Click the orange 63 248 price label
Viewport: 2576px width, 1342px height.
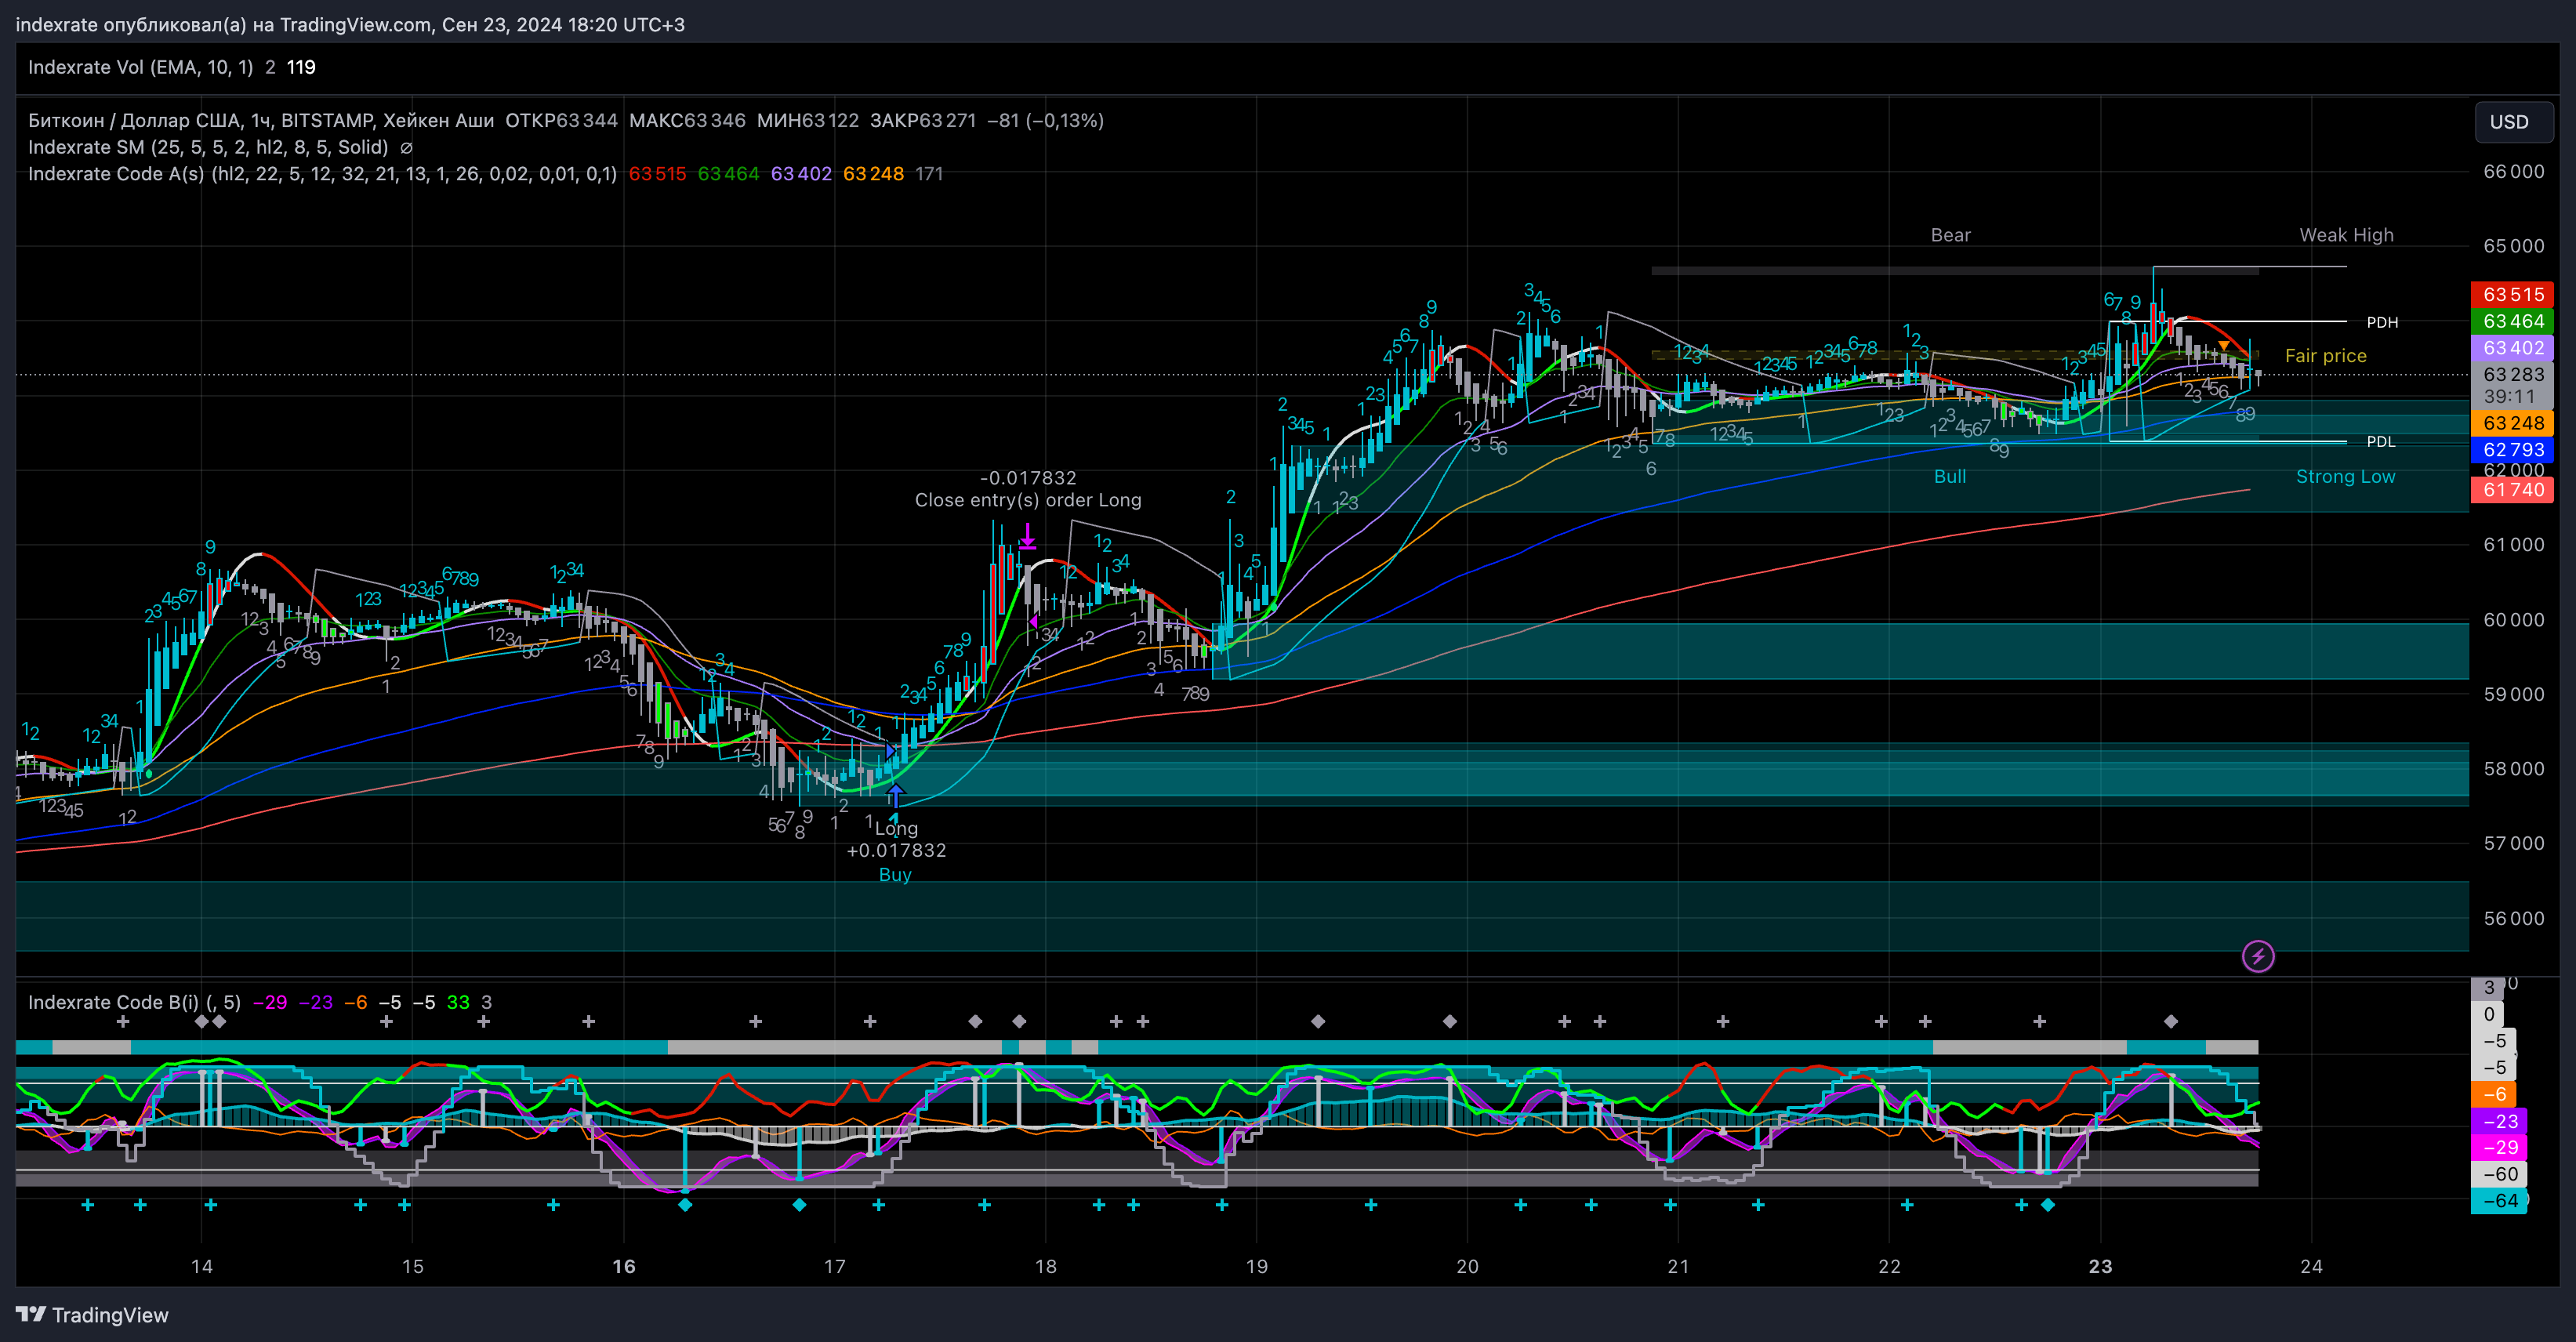pyautogui.click(x=2512, y=423)
